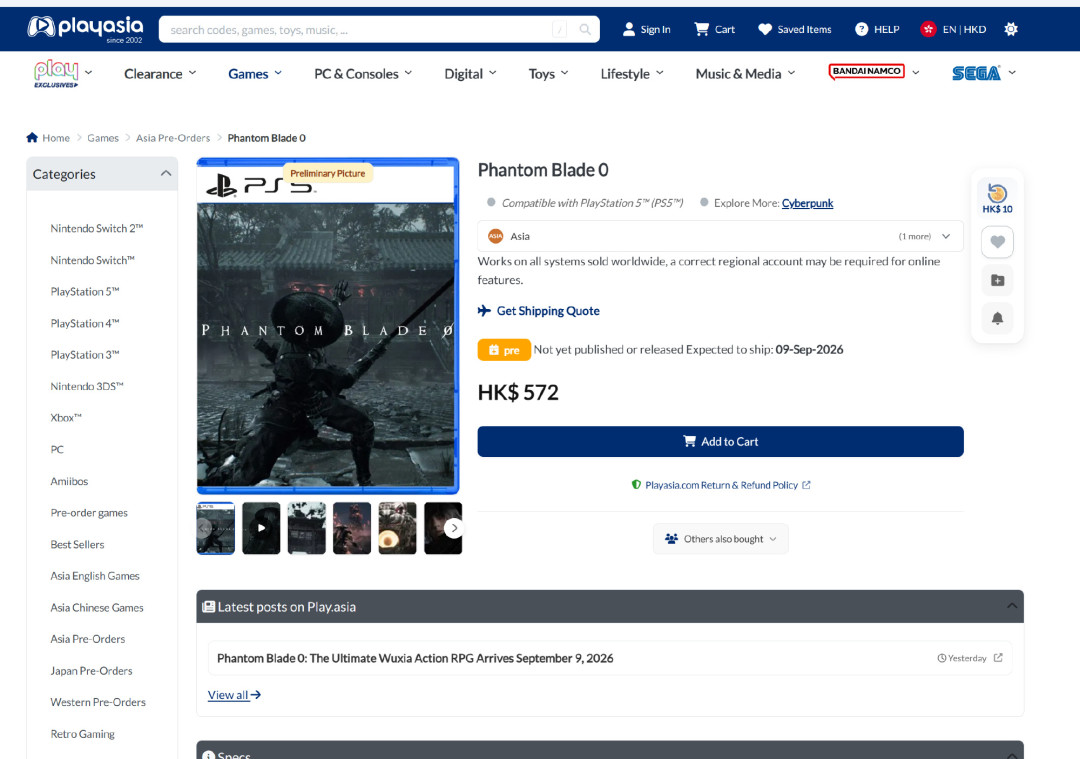Click Asia Pre-Orders breadcrumb link
This screenshot has width=1080, height=759.
[173, 138]
